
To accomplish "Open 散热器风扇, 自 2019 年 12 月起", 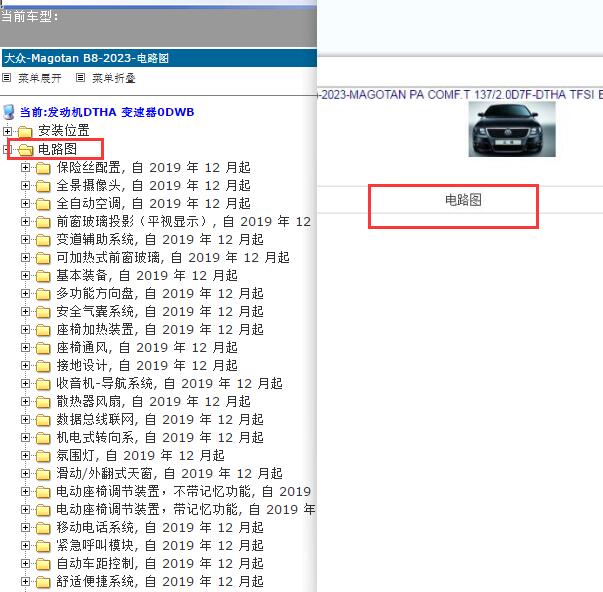I will coord(153,402).
